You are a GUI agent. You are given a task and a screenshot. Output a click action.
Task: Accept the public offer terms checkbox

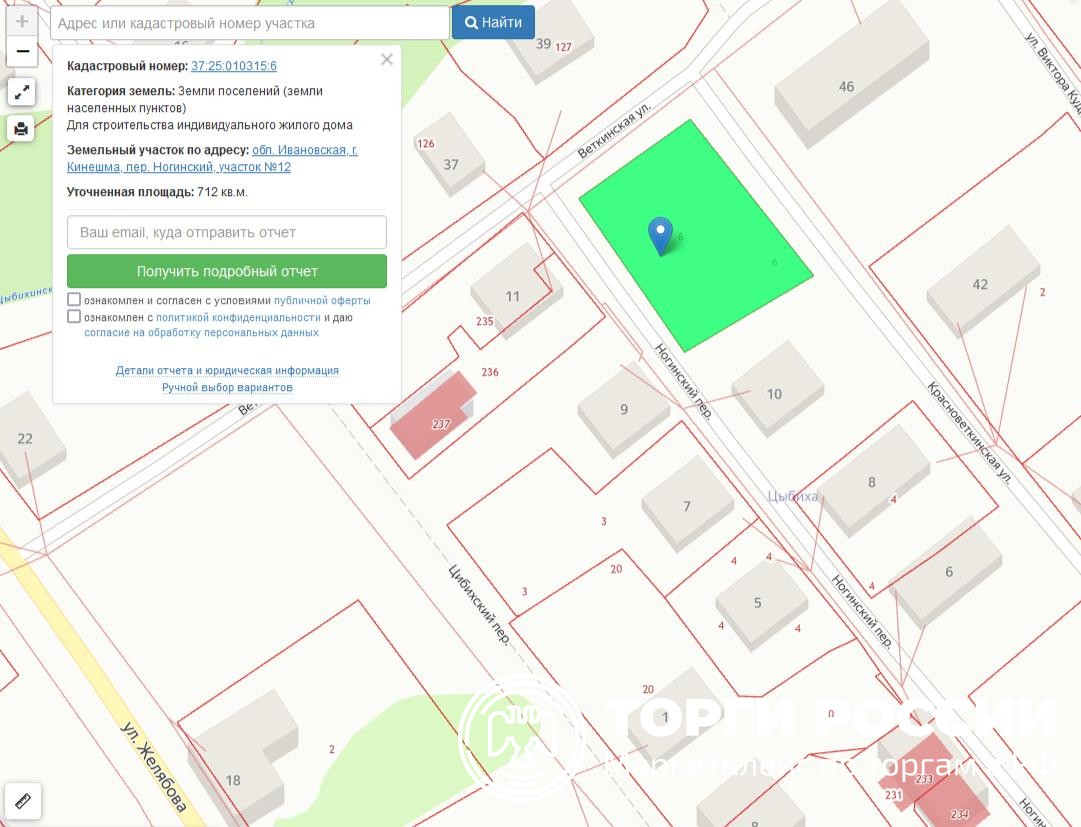click(74, 300)
